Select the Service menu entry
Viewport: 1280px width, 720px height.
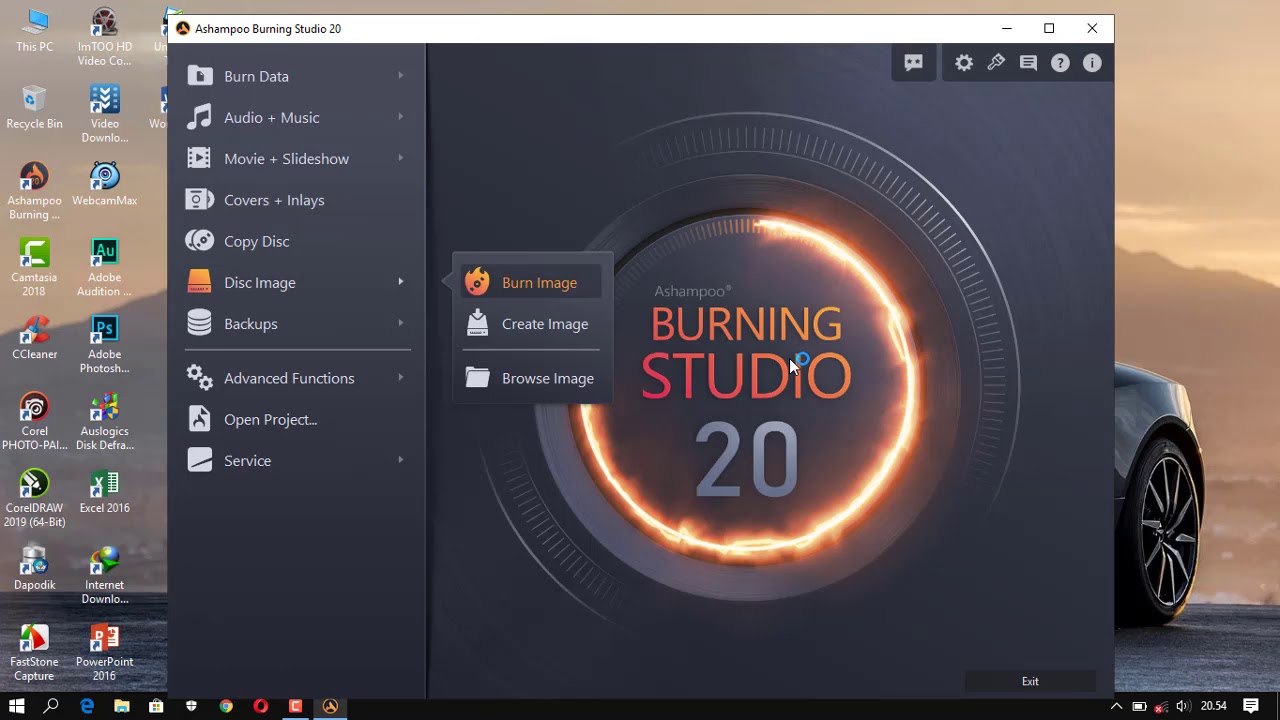pos(297,460)
